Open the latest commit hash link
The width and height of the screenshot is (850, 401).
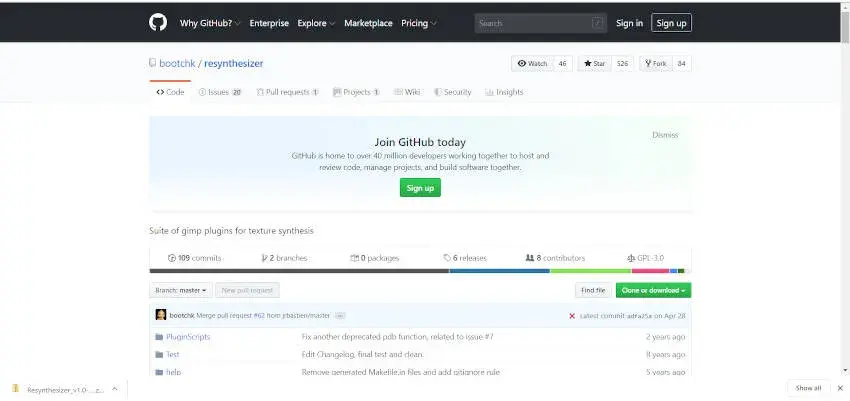click(639, 315)
